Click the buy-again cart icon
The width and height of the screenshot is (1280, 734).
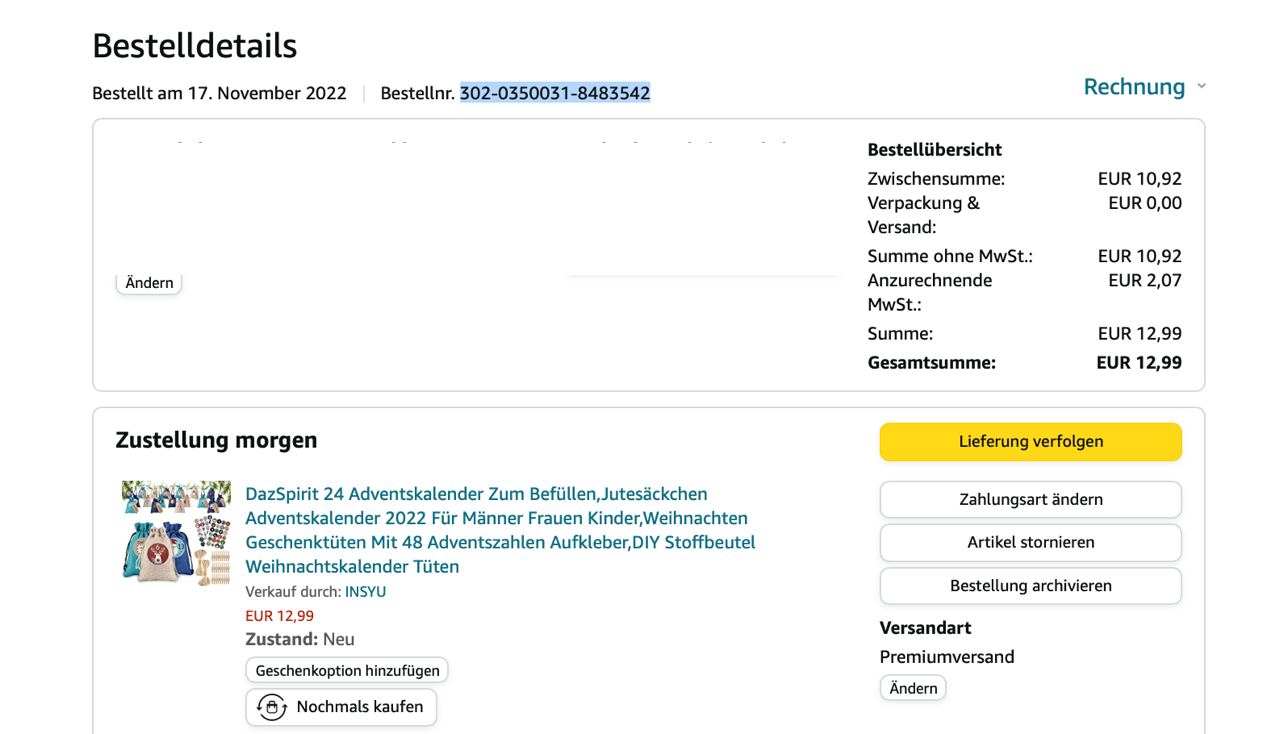click(272, 707)
